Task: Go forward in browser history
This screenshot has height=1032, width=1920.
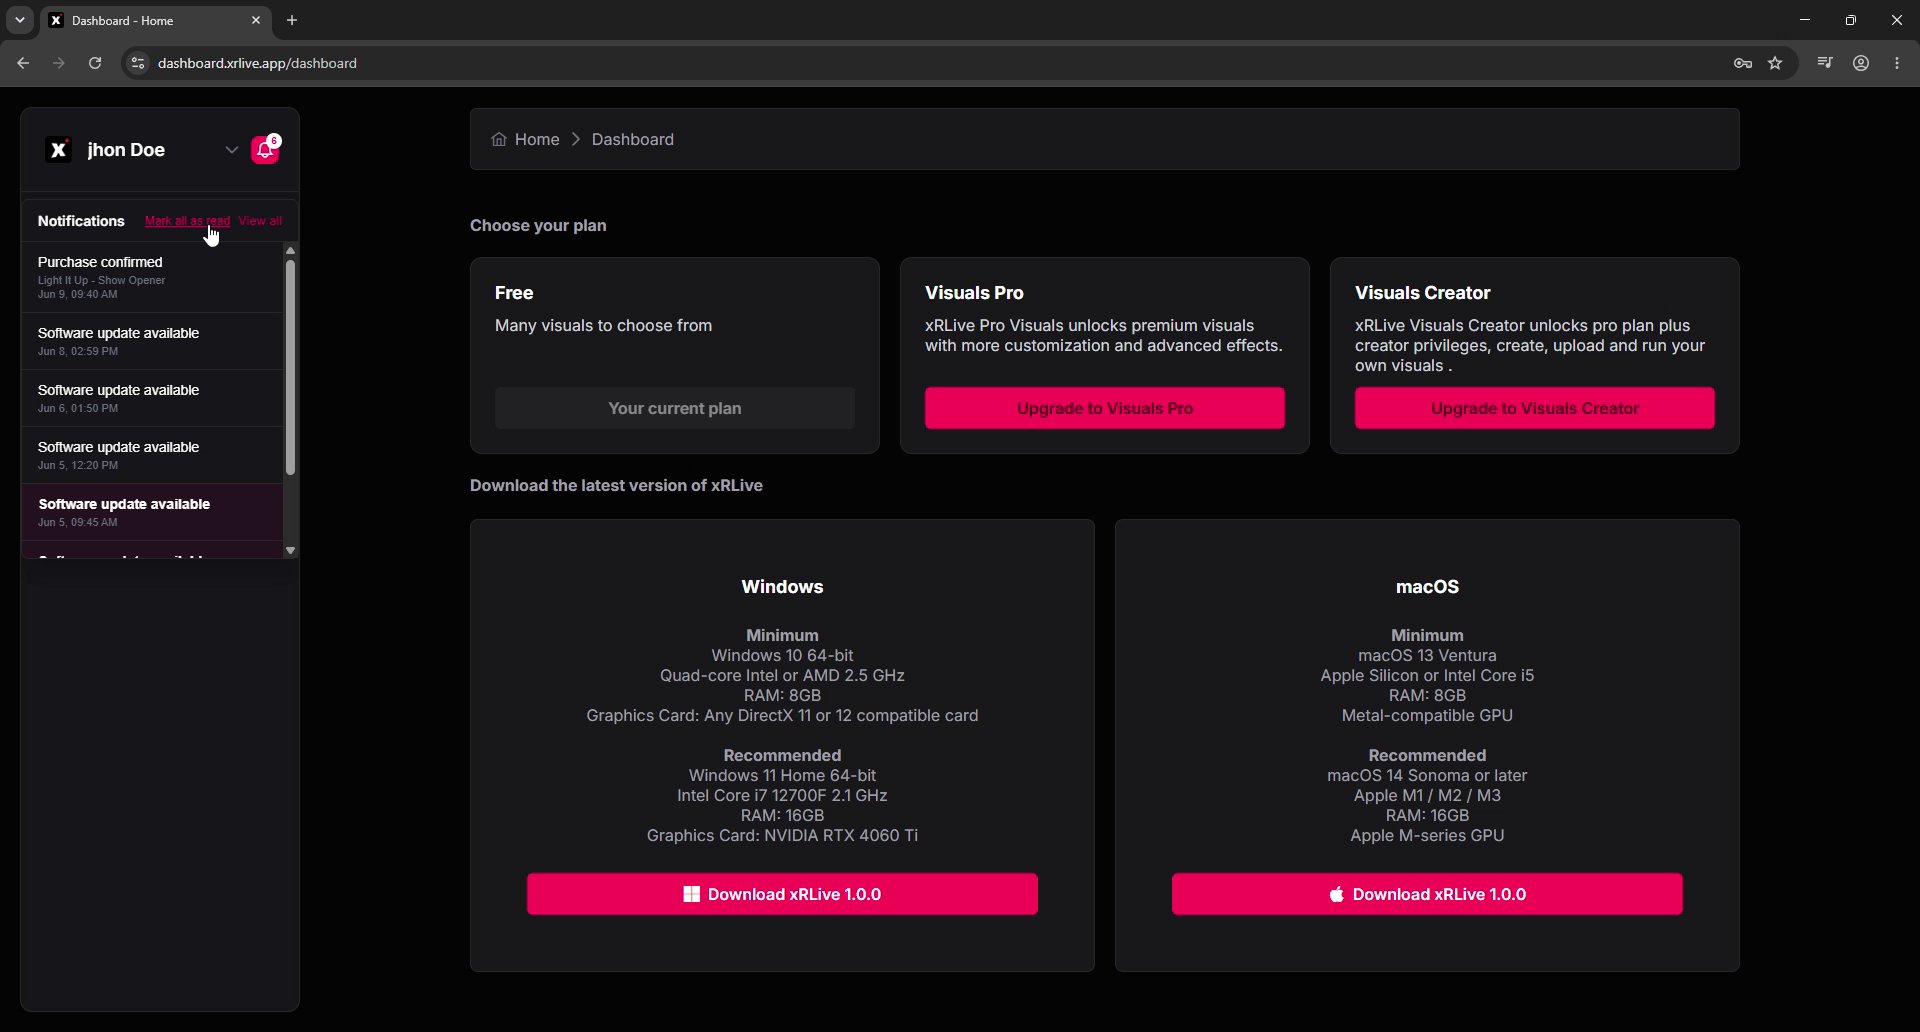Action: point(59,63)
